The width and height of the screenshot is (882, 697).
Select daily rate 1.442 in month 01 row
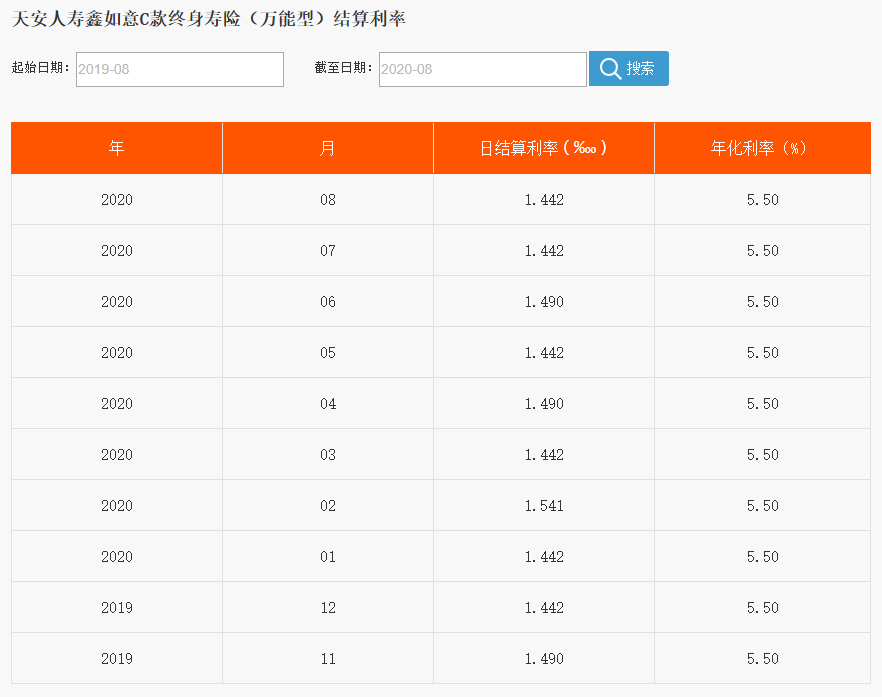tap(544, 556)
